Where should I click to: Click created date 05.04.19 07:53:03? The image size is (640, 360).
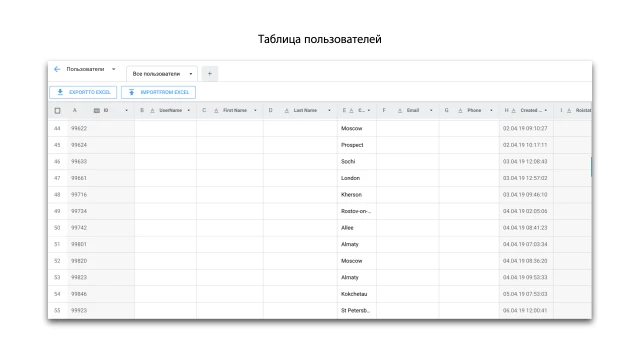tap(525, 294)
